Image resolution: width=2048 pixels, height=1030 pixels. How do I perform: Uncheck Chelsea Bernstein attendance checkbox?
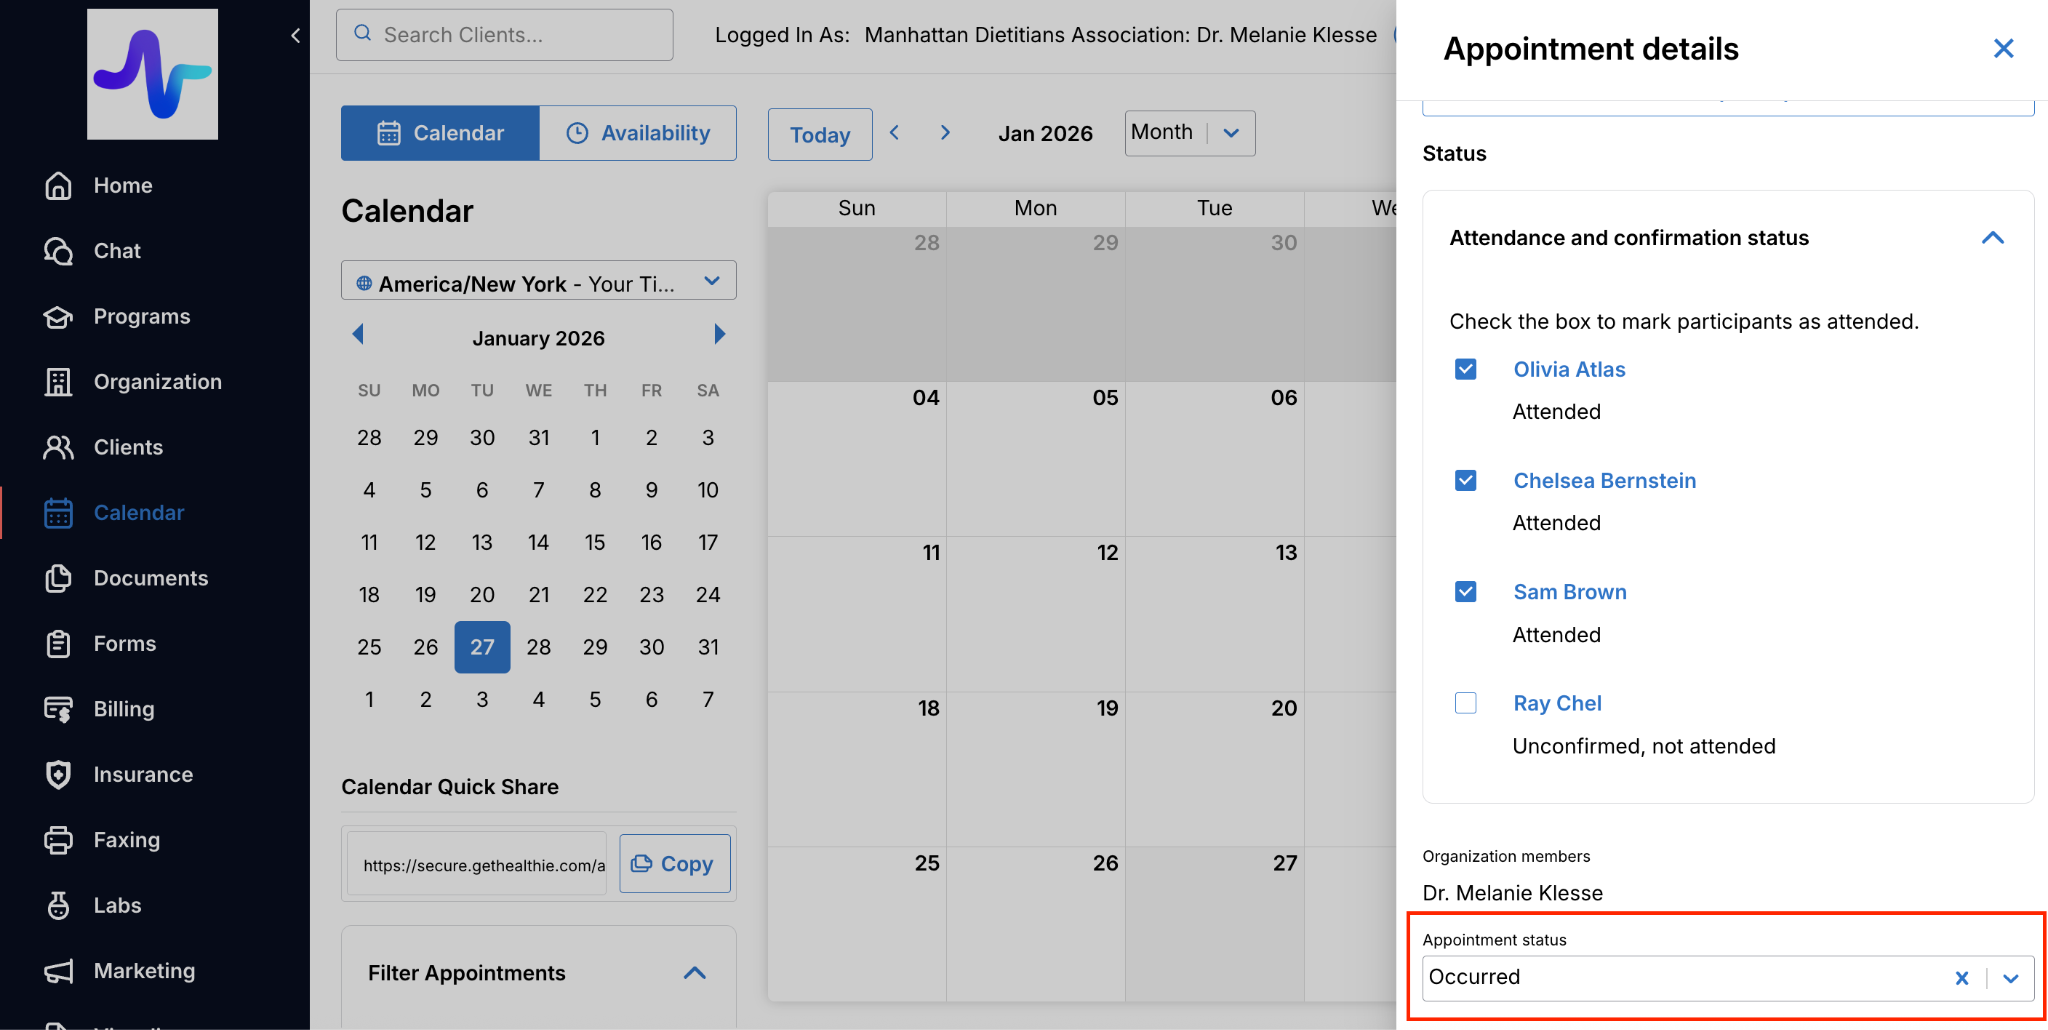(x=1466, y=480)
